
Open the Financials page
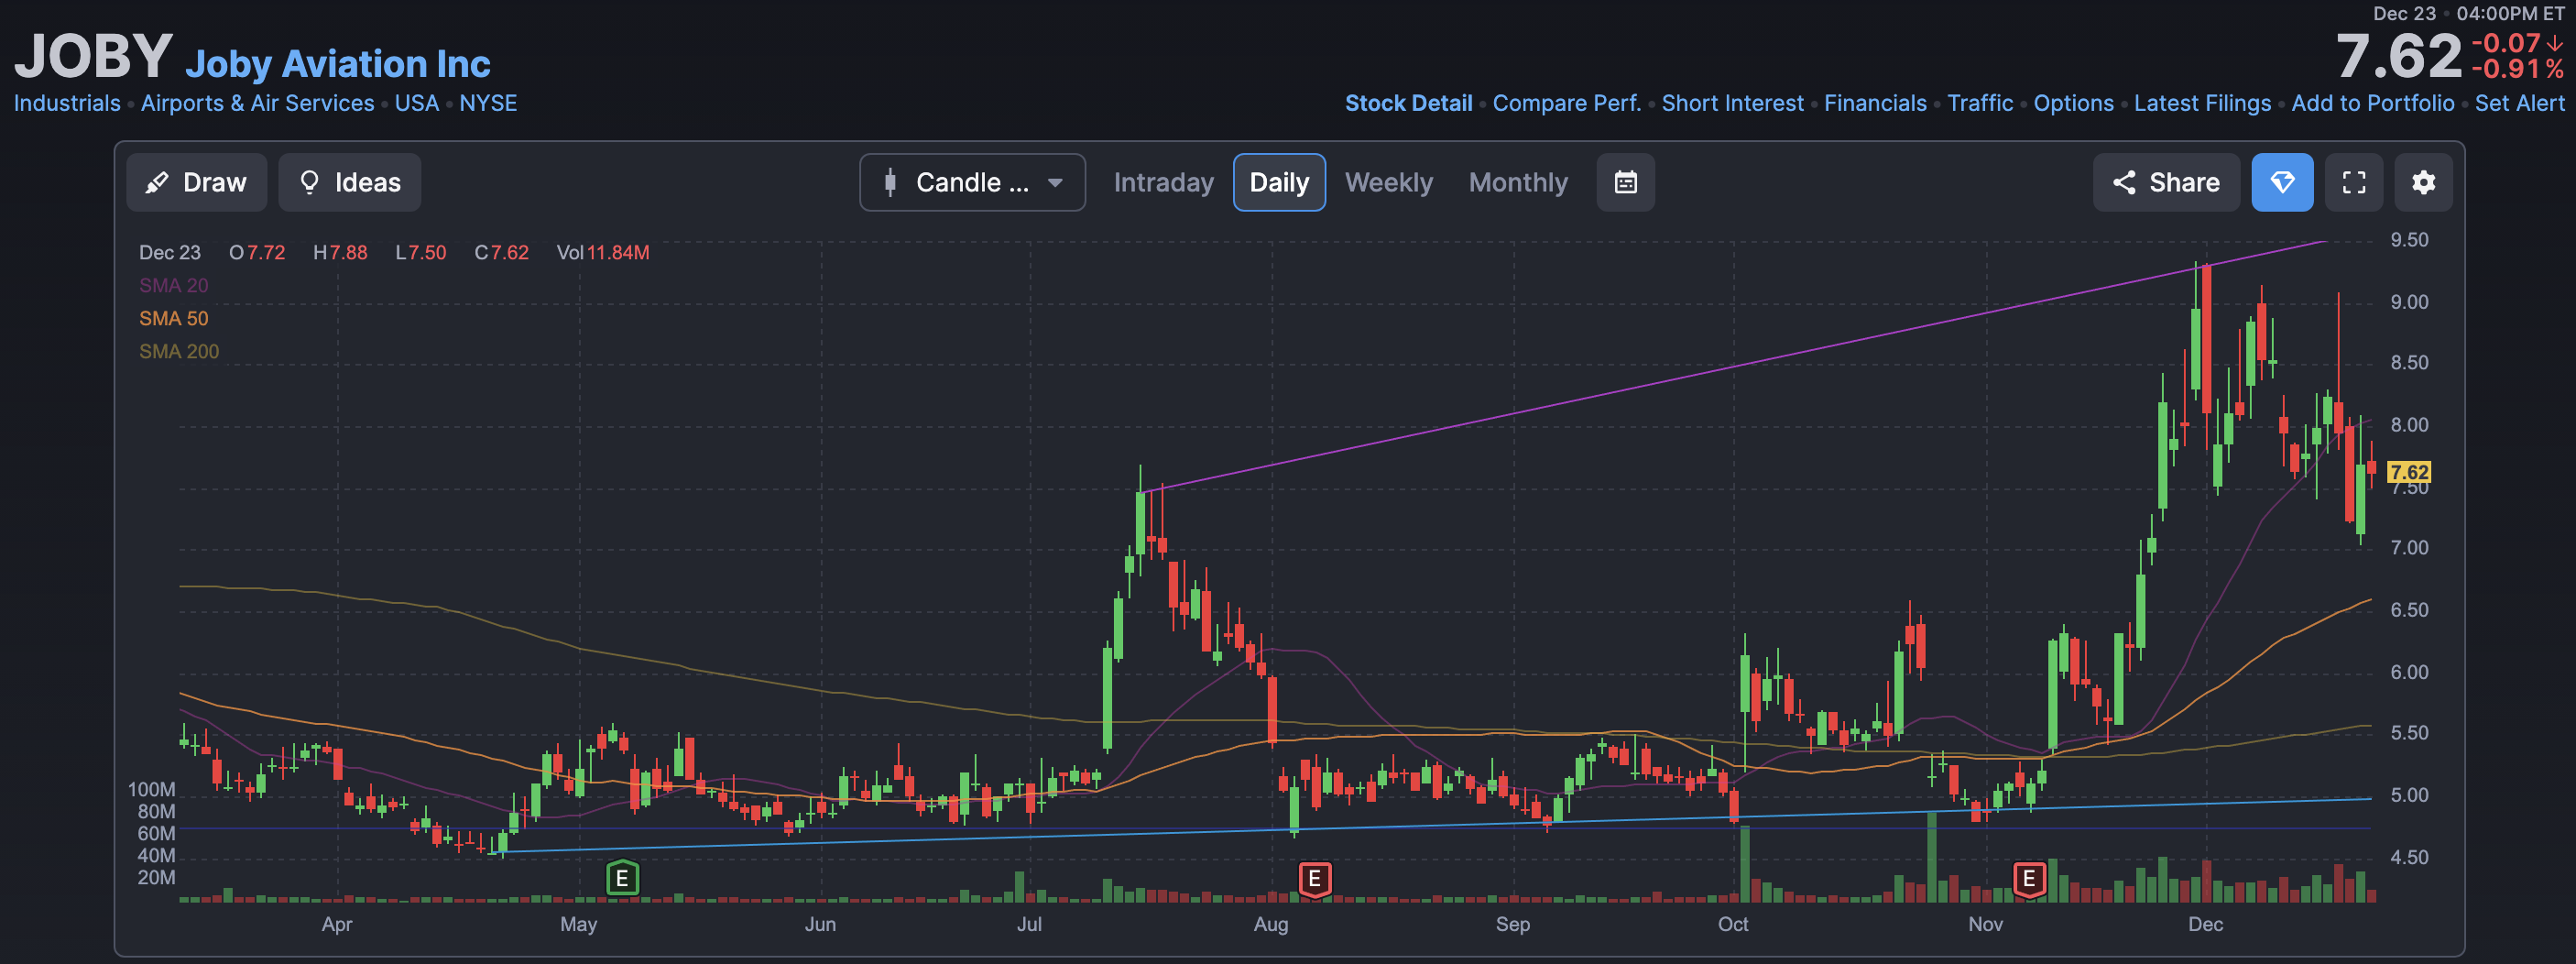tap(1875, 103)
